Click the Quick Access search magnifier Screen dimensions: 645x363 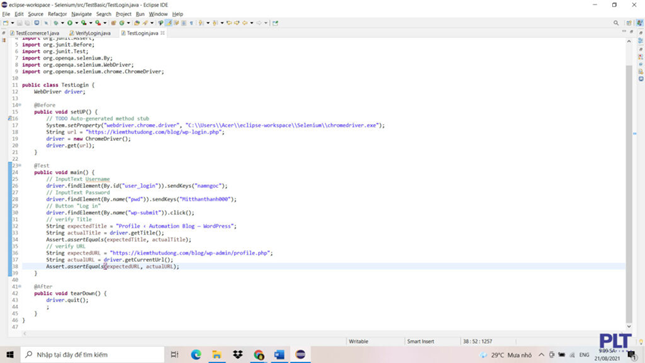(616, 23)
